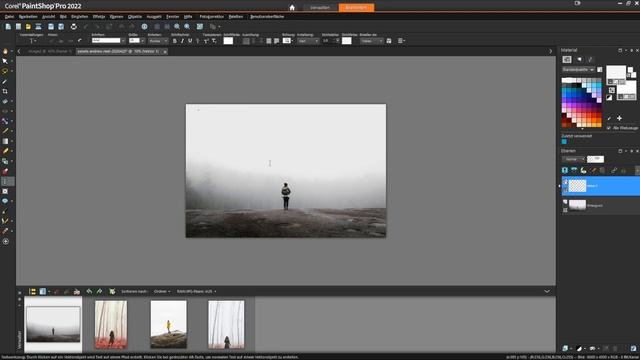Switch to the first inactive document tab

coord(50,51)
